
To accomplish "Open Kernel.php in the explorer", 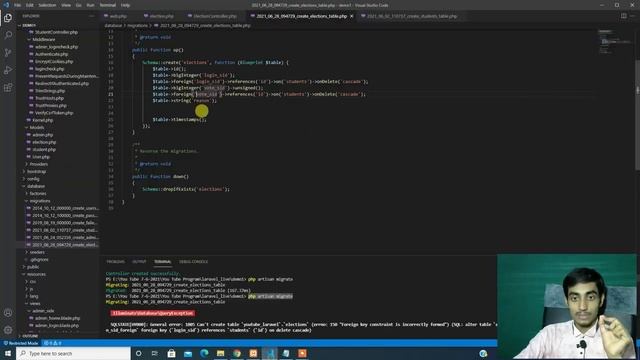I will [x=43, y=120].
